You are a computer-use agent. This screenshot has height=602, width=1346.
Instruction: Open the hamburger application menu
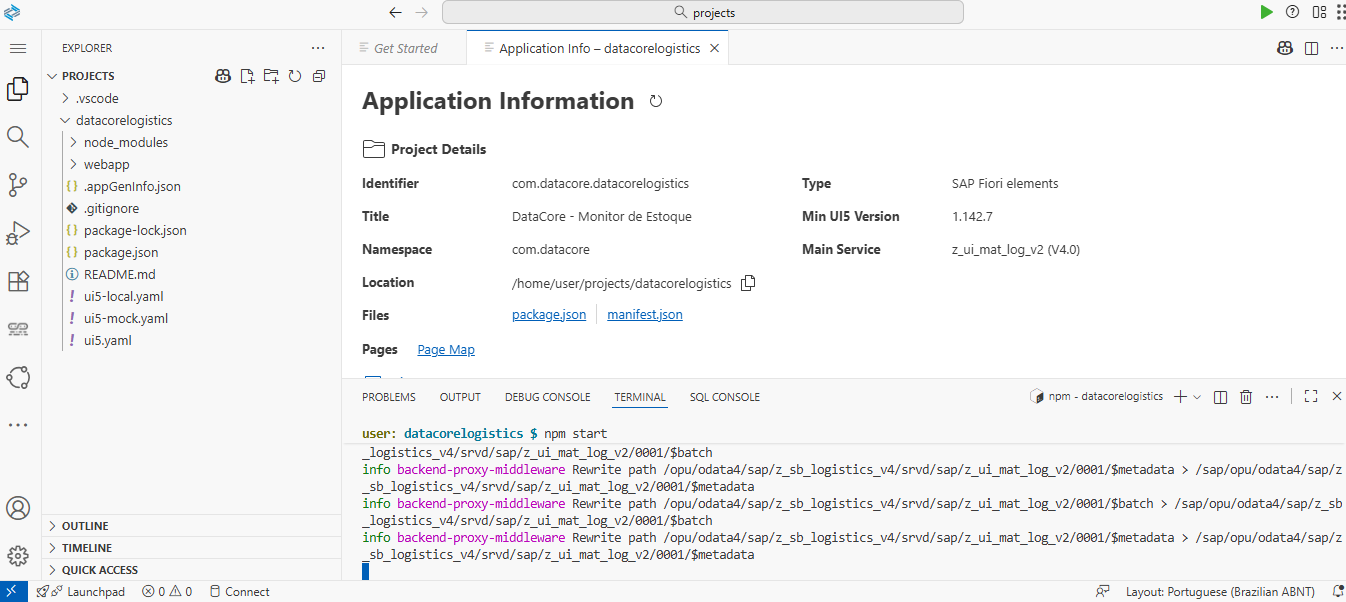coord(18,48)
